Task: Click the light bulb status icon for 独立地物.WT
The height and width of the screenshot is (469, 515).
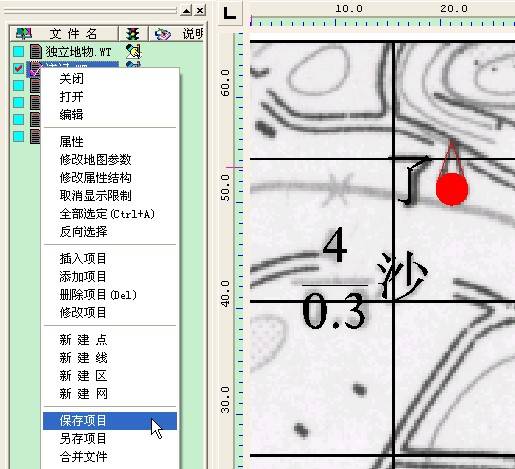Action: click(x=134, y=51)
